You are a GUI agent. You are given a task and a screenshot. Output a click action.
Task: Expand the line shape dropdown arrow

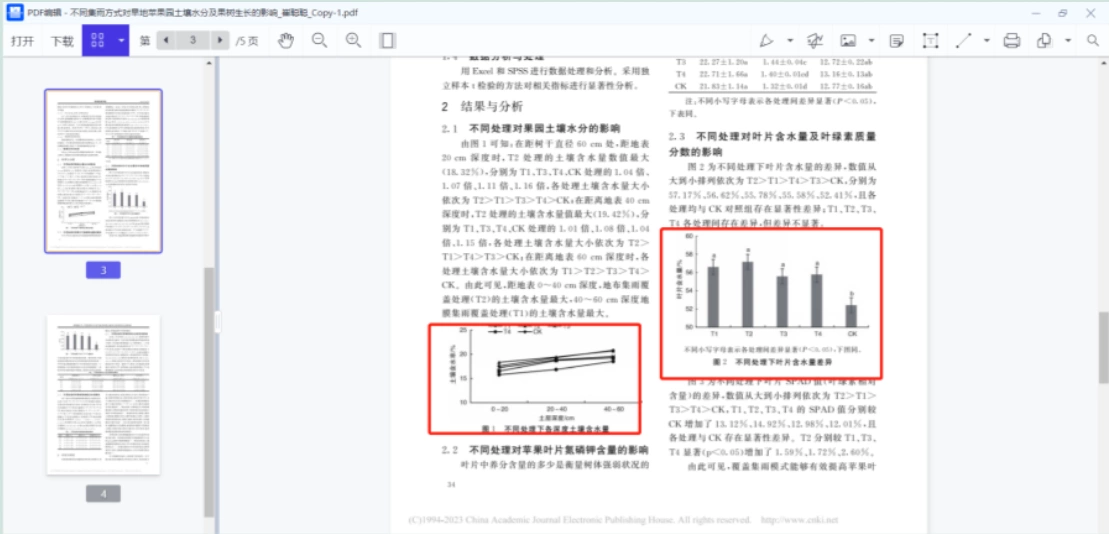point(986,41)
